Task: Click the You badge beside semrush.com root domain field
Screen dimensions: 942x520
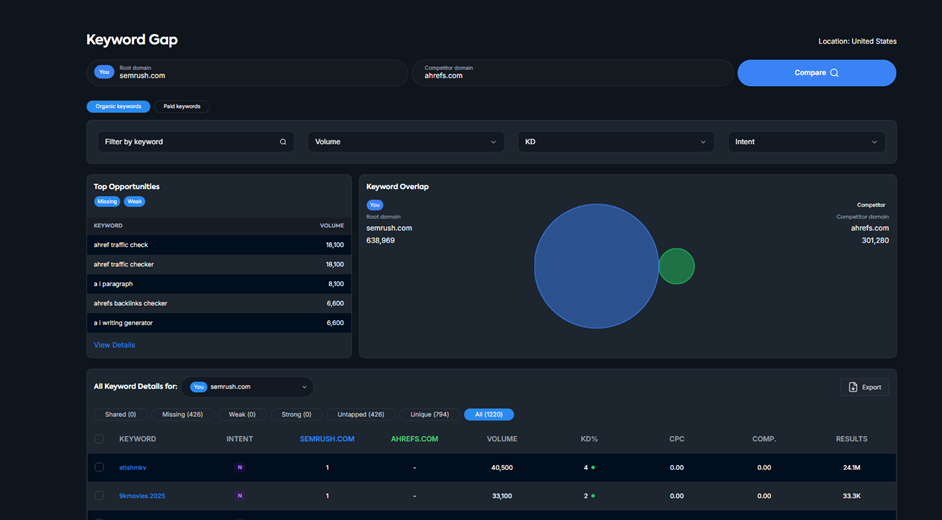Action: [x=104, y=72]
